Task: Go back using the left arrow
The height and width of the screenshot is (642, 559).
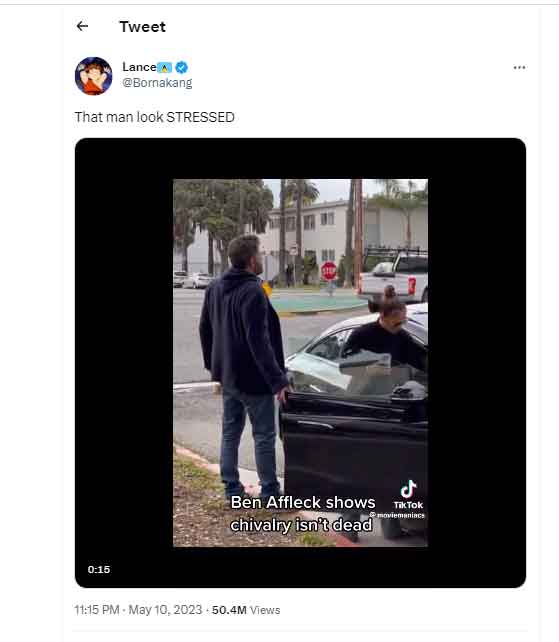Action: [x=82, y=26]
